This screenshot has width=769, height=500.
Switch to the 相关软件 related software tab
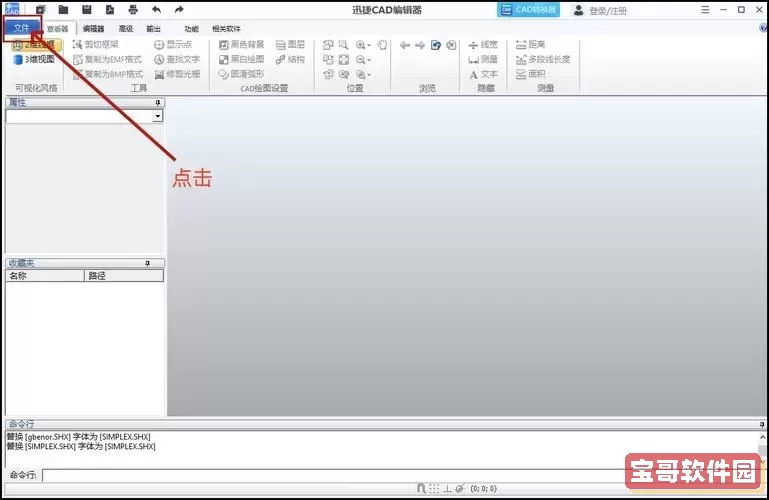point(226,29)
